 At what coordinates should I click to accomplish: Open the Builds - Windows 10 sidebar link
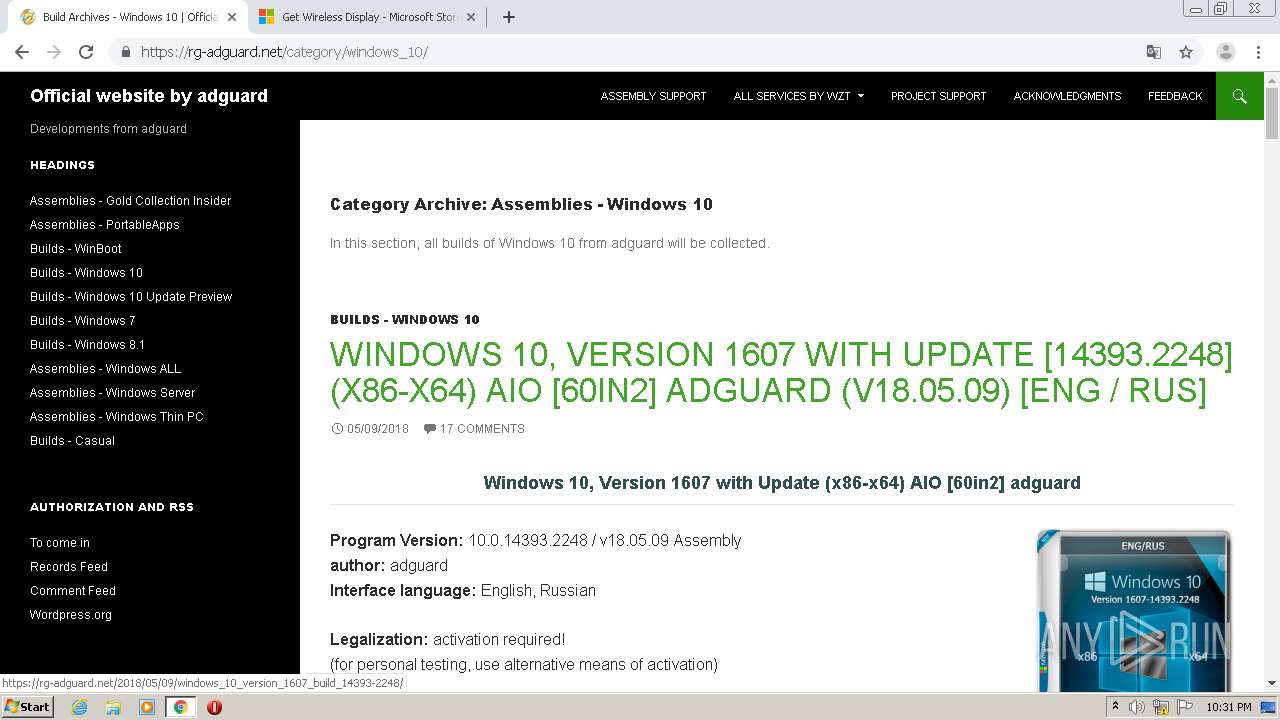86,273
